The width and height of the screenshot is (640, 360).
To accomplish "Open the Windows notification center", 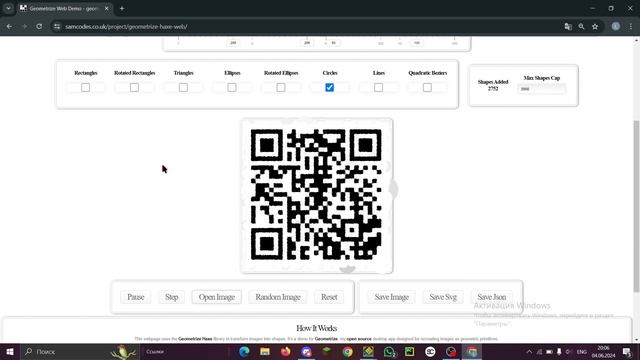I will tap(627, 351).
